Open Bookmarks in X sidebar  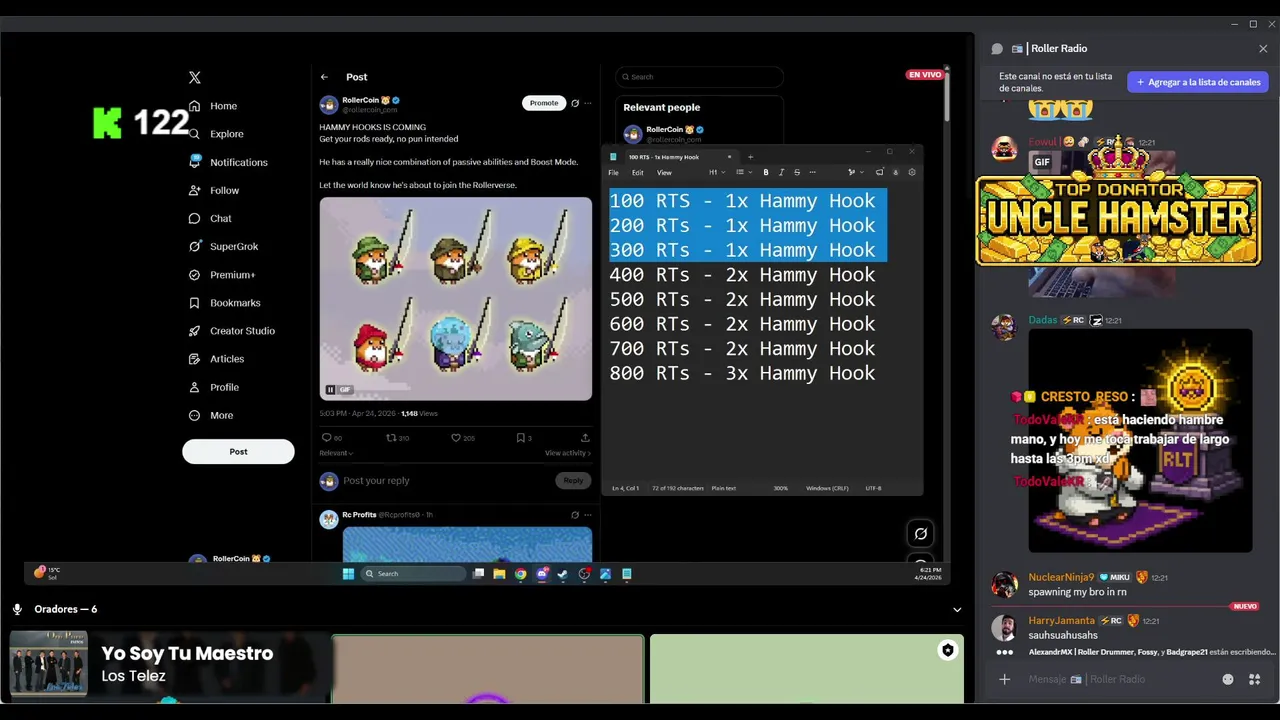coord(224,303)
